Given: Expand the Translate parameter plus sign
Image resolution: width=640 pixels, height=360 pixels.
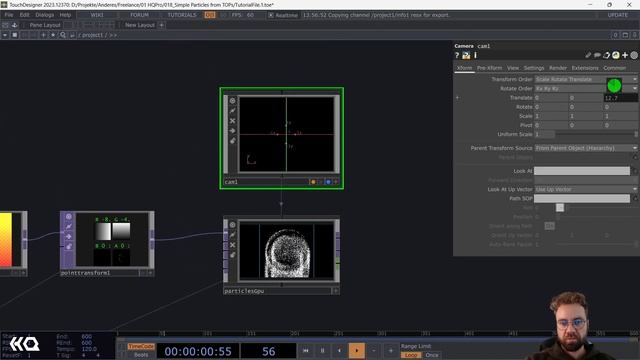Looking at the screenshot, I should tap(457, 98).
